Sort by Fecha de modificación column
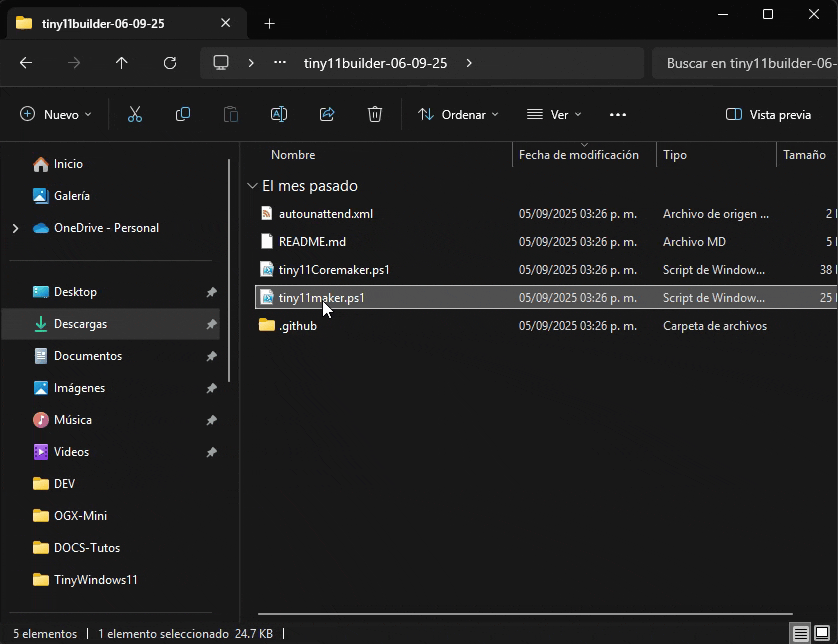The width and height of the screenshot is (838, 644). click(x=578, y=155)
